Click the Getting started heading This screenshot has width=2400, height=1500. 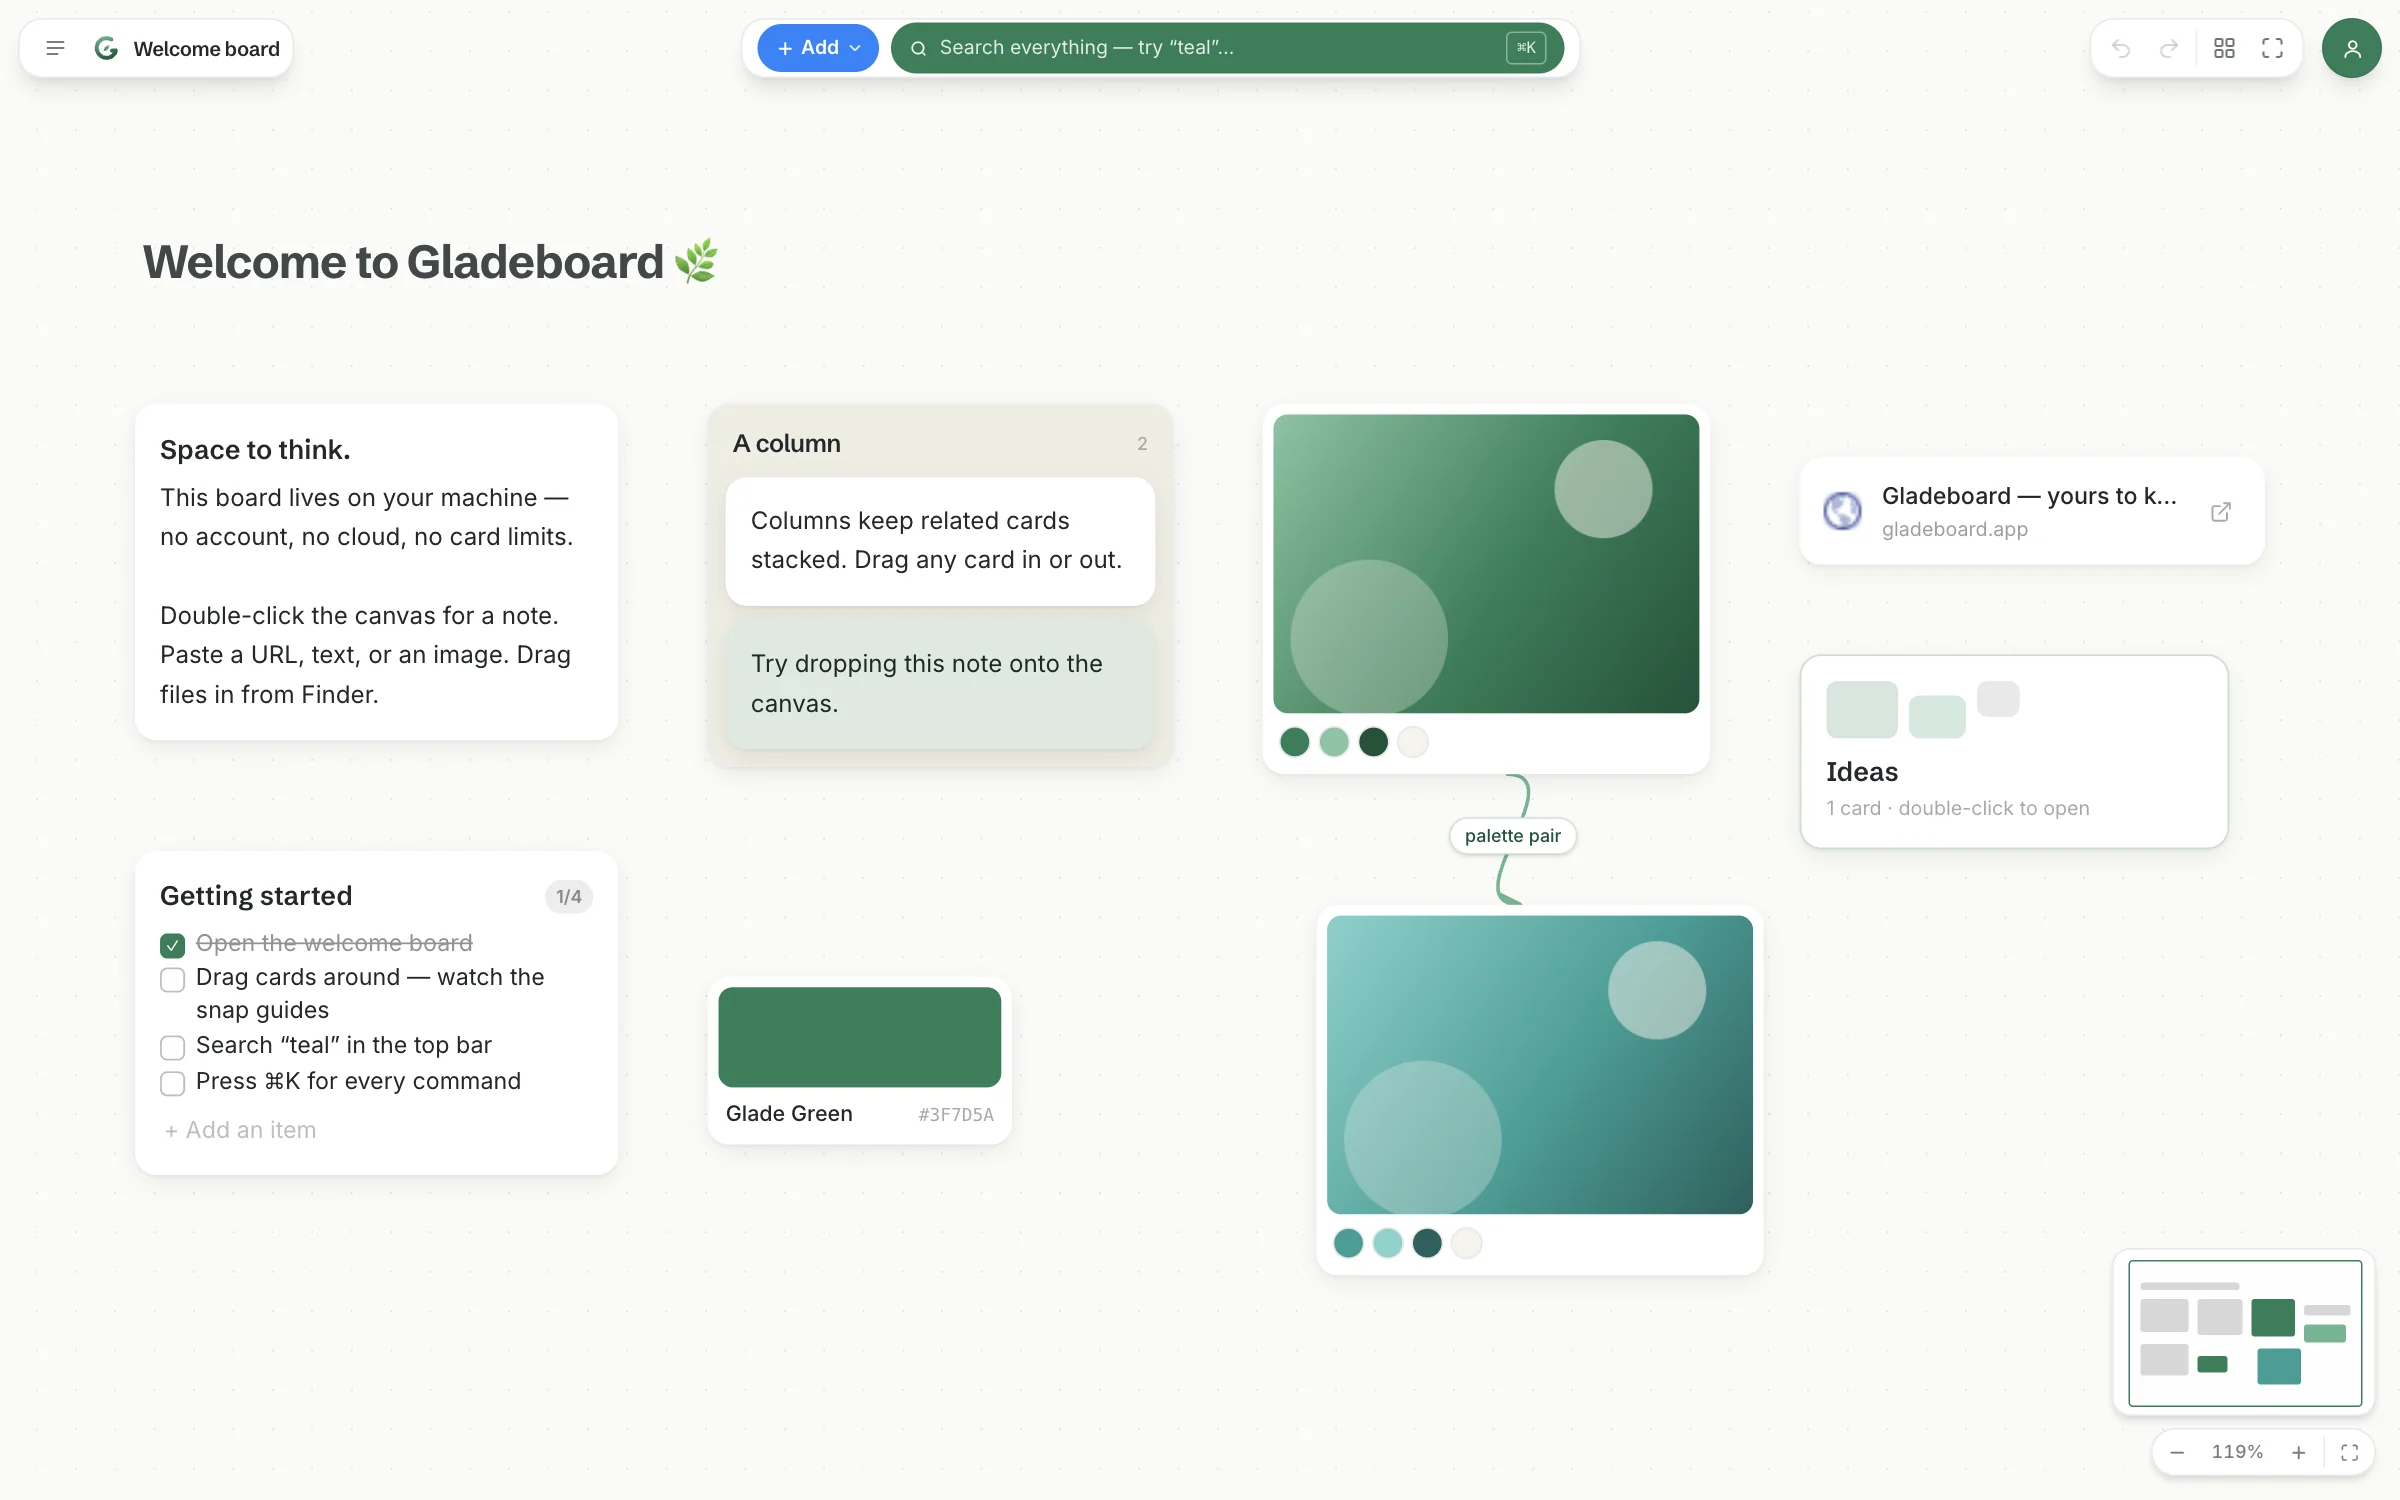256,896
